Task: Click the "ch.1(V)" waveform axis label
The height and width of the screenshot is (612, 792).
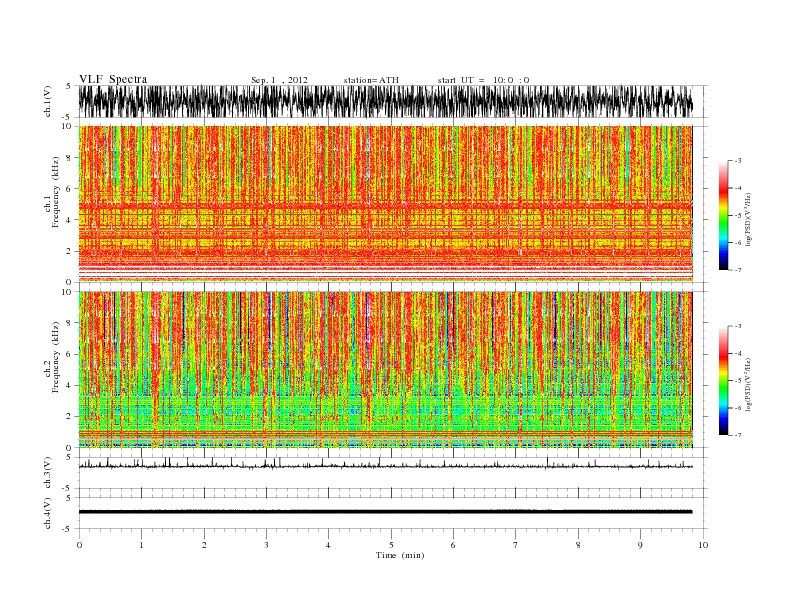Action: 48,101
